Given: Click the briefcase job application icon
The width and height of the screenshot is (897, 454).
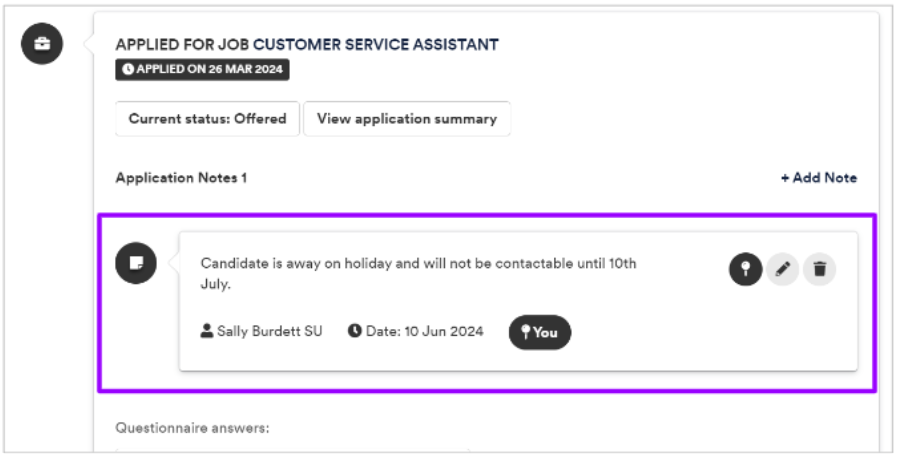Looking at the screenshot, I should point(42,43).
